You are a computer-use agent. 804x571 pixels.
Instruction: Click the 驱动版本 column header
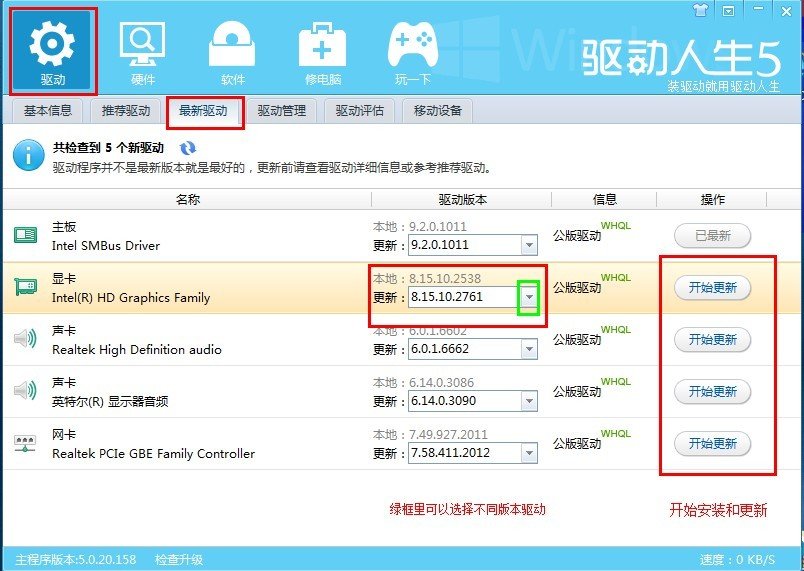462,199
